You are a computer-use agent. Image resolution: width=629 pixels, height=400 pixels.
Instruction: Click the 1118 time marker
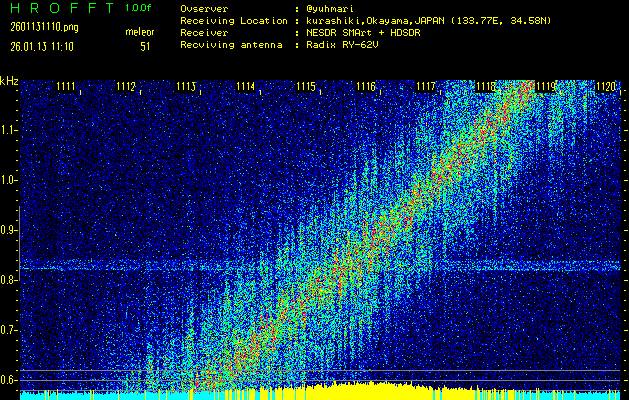click(485, 87)
